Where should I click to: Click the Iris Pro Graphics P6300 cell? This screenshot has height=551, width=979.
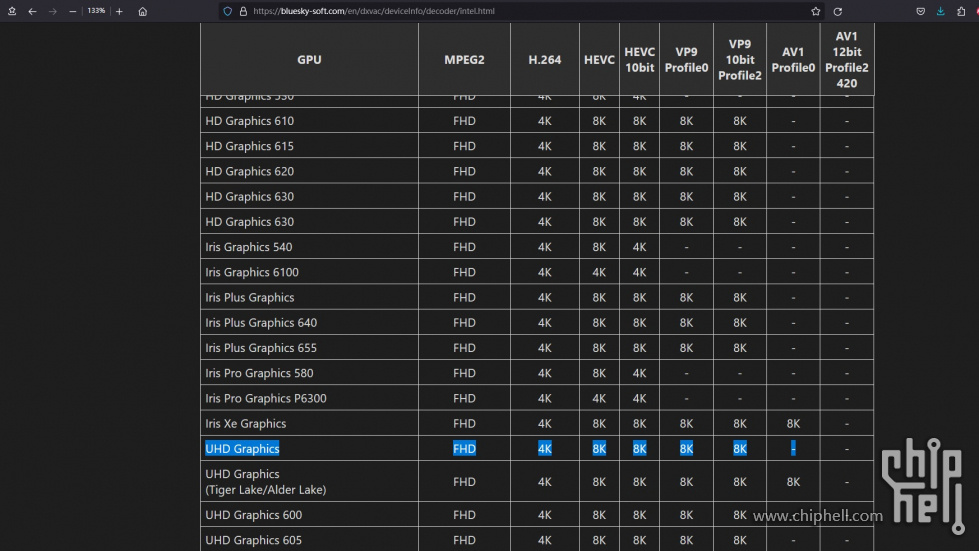[309, 398]
